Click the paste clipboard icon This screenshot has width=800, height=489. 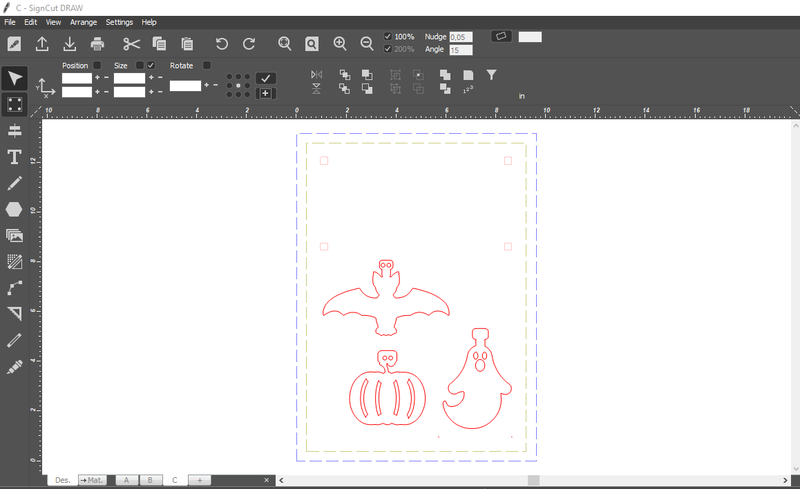click(187, 44)
